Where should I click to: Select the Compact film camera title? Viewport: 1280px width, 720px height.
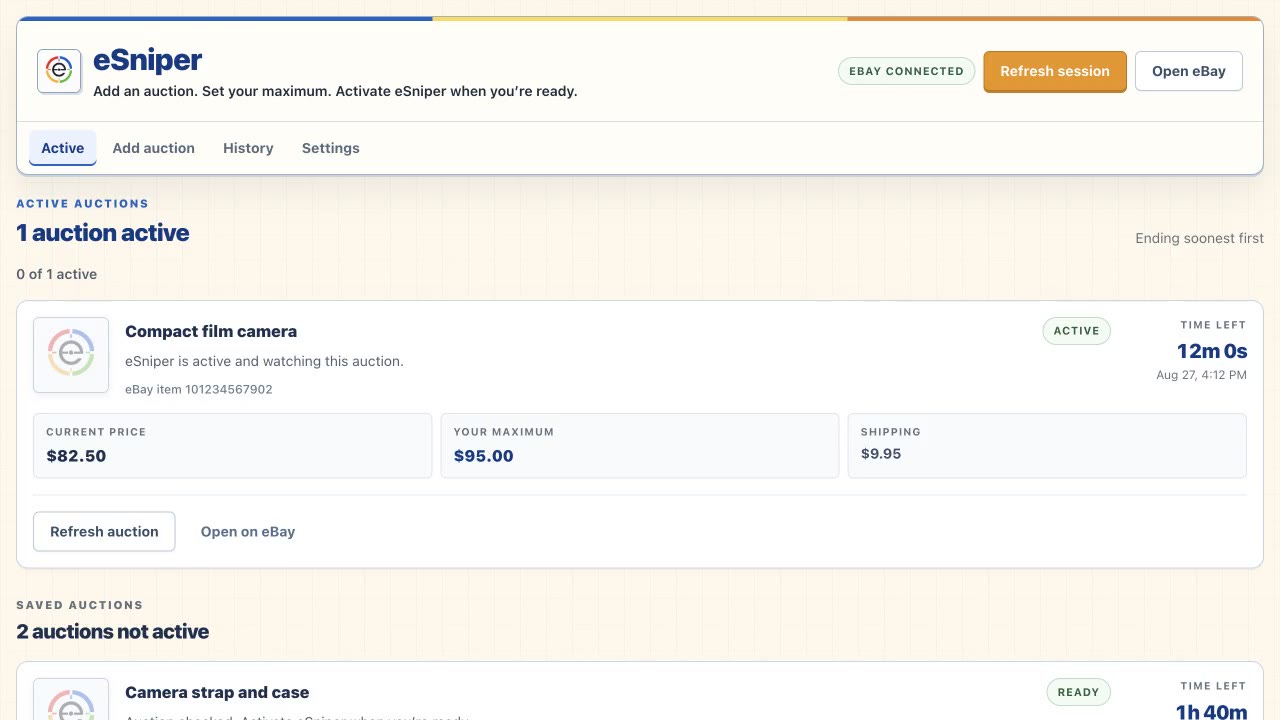tap(211, 331)
